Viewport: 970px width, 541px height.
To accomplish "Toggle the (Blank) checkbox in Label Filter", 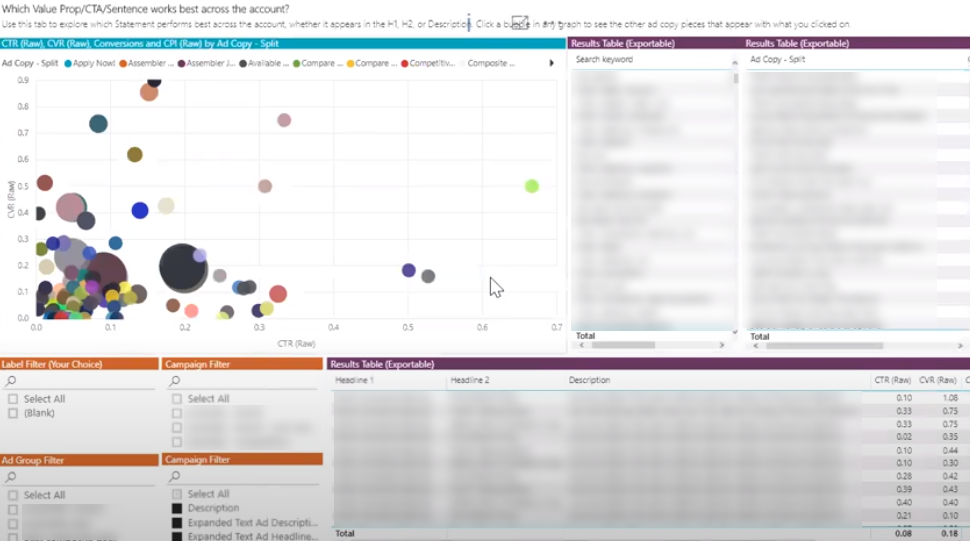I will (13, 413).
